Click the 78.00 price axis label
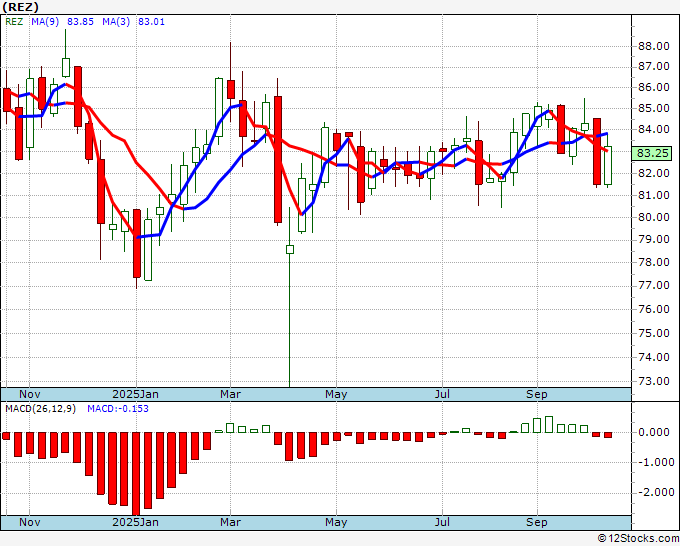The width and height of the screenshot is (680, 546). 654,262
